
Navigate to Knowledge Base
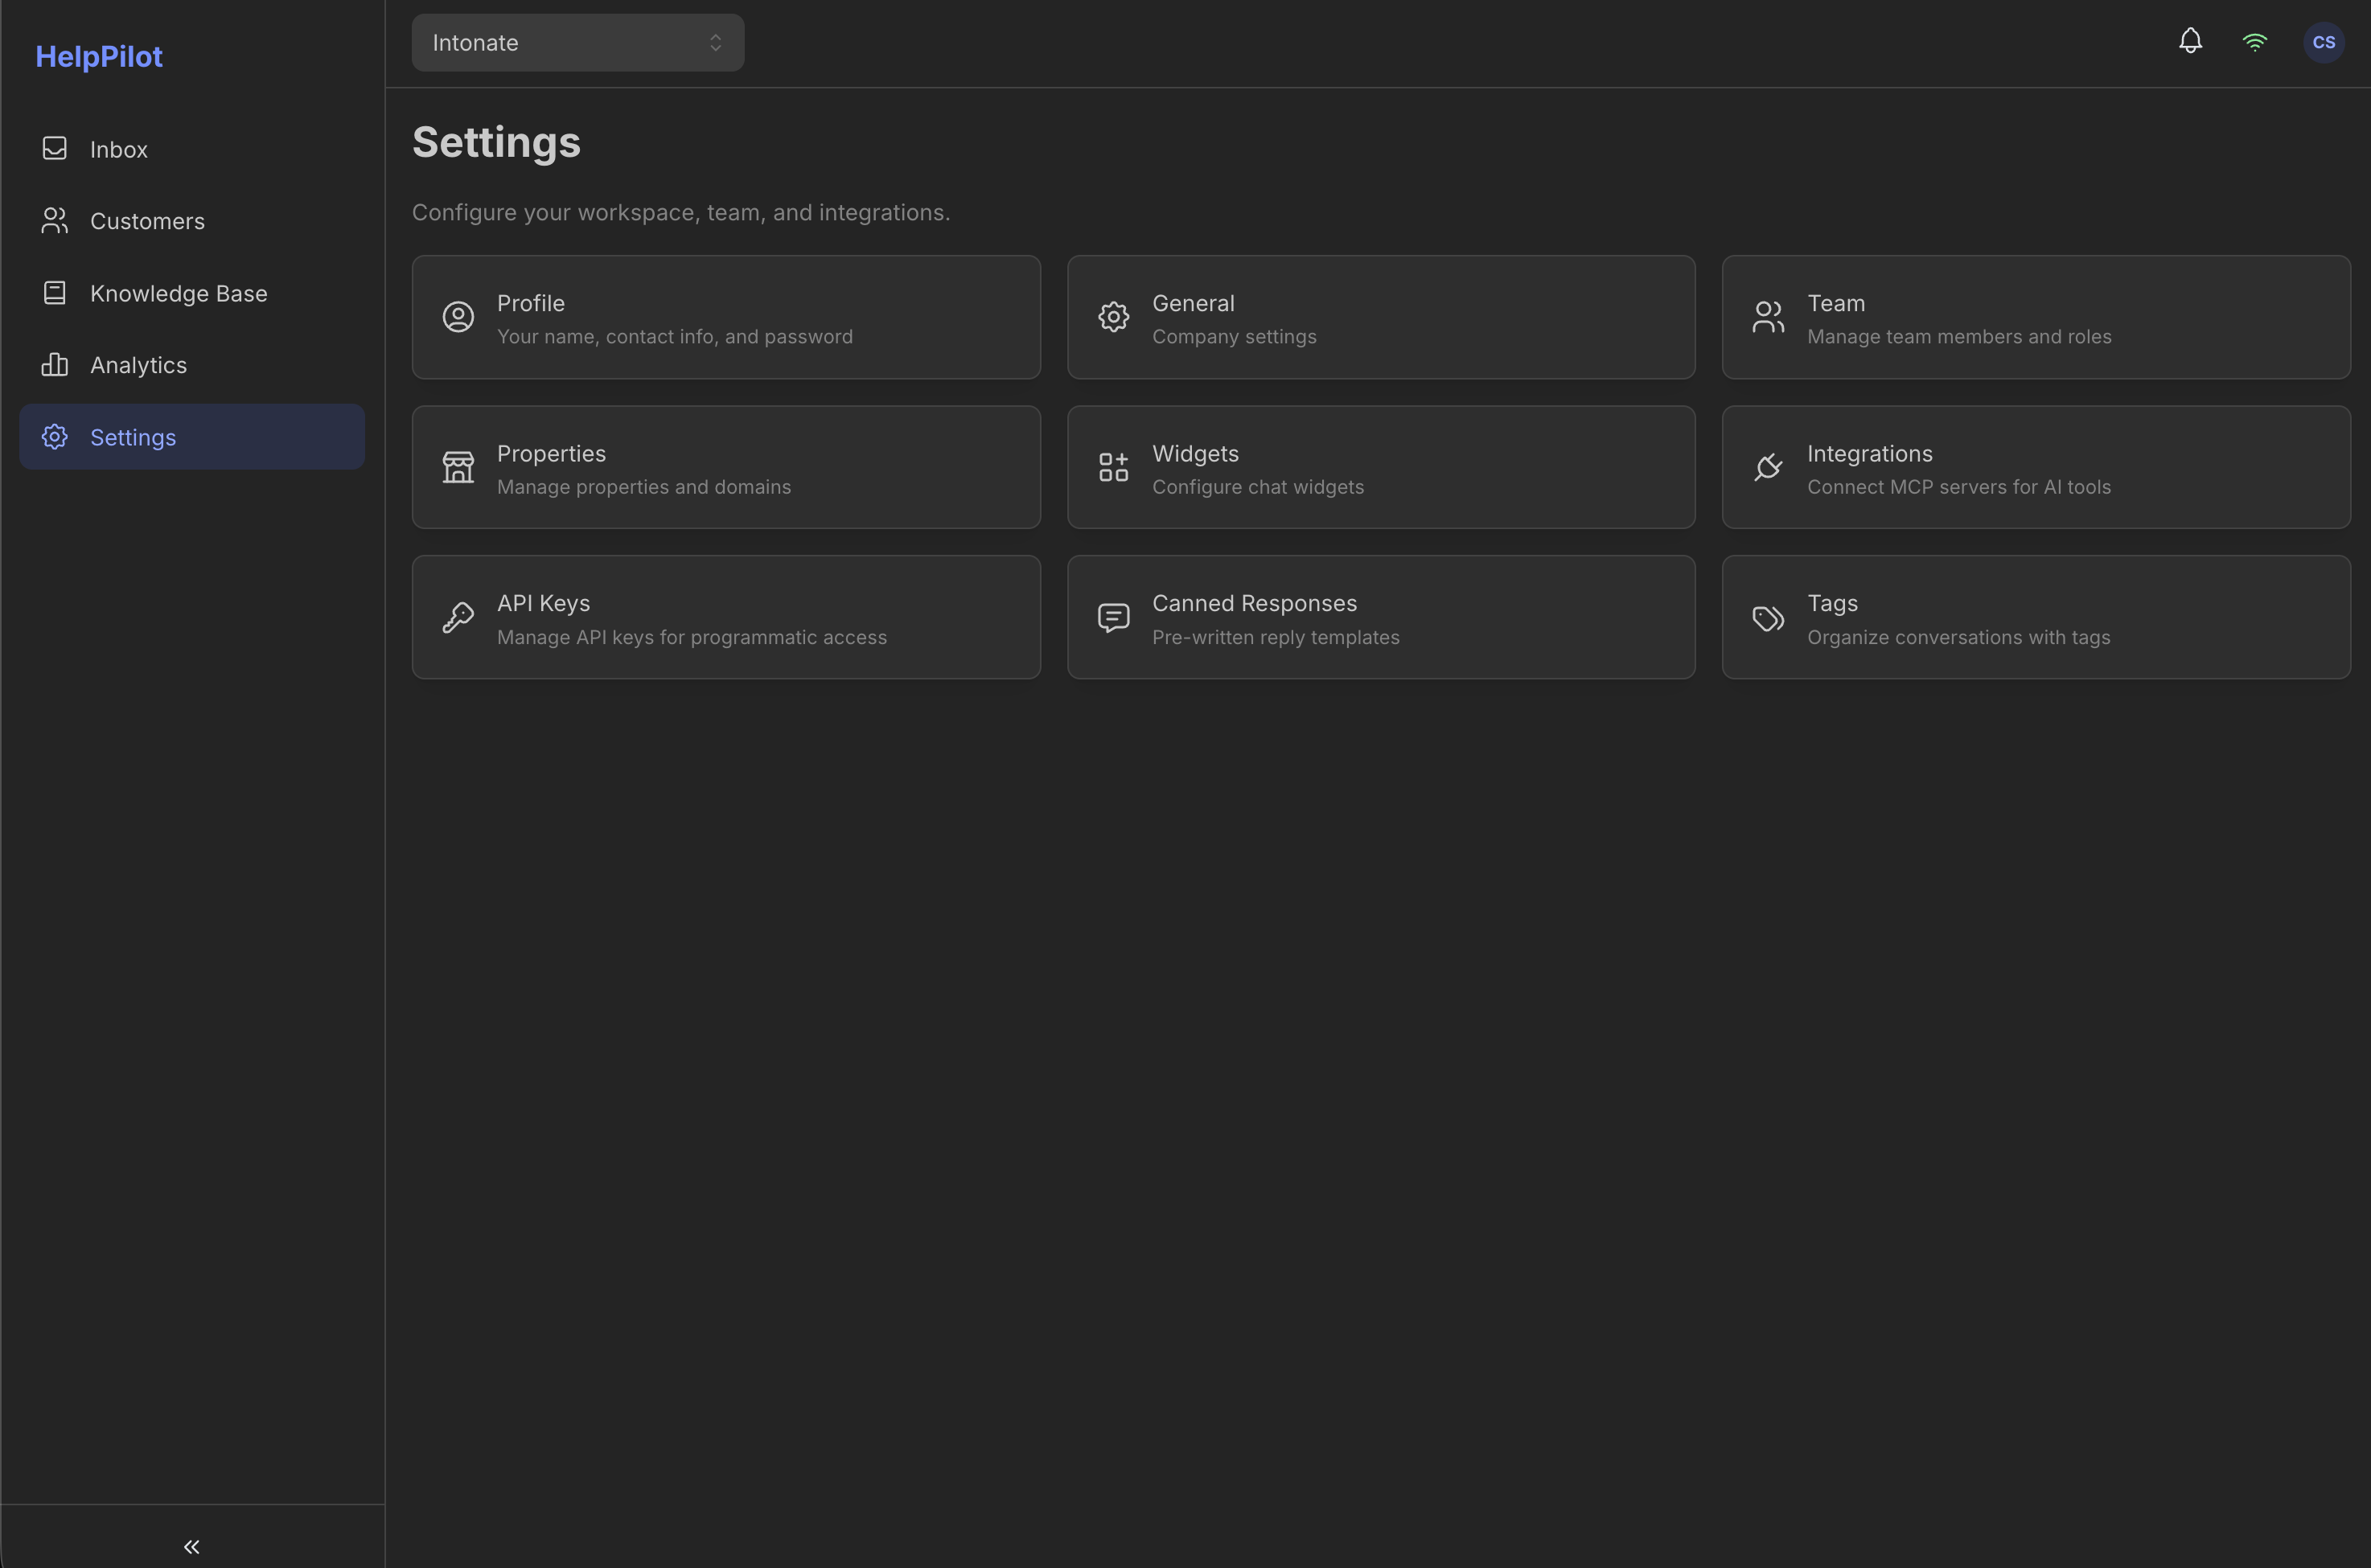point(192,293)
